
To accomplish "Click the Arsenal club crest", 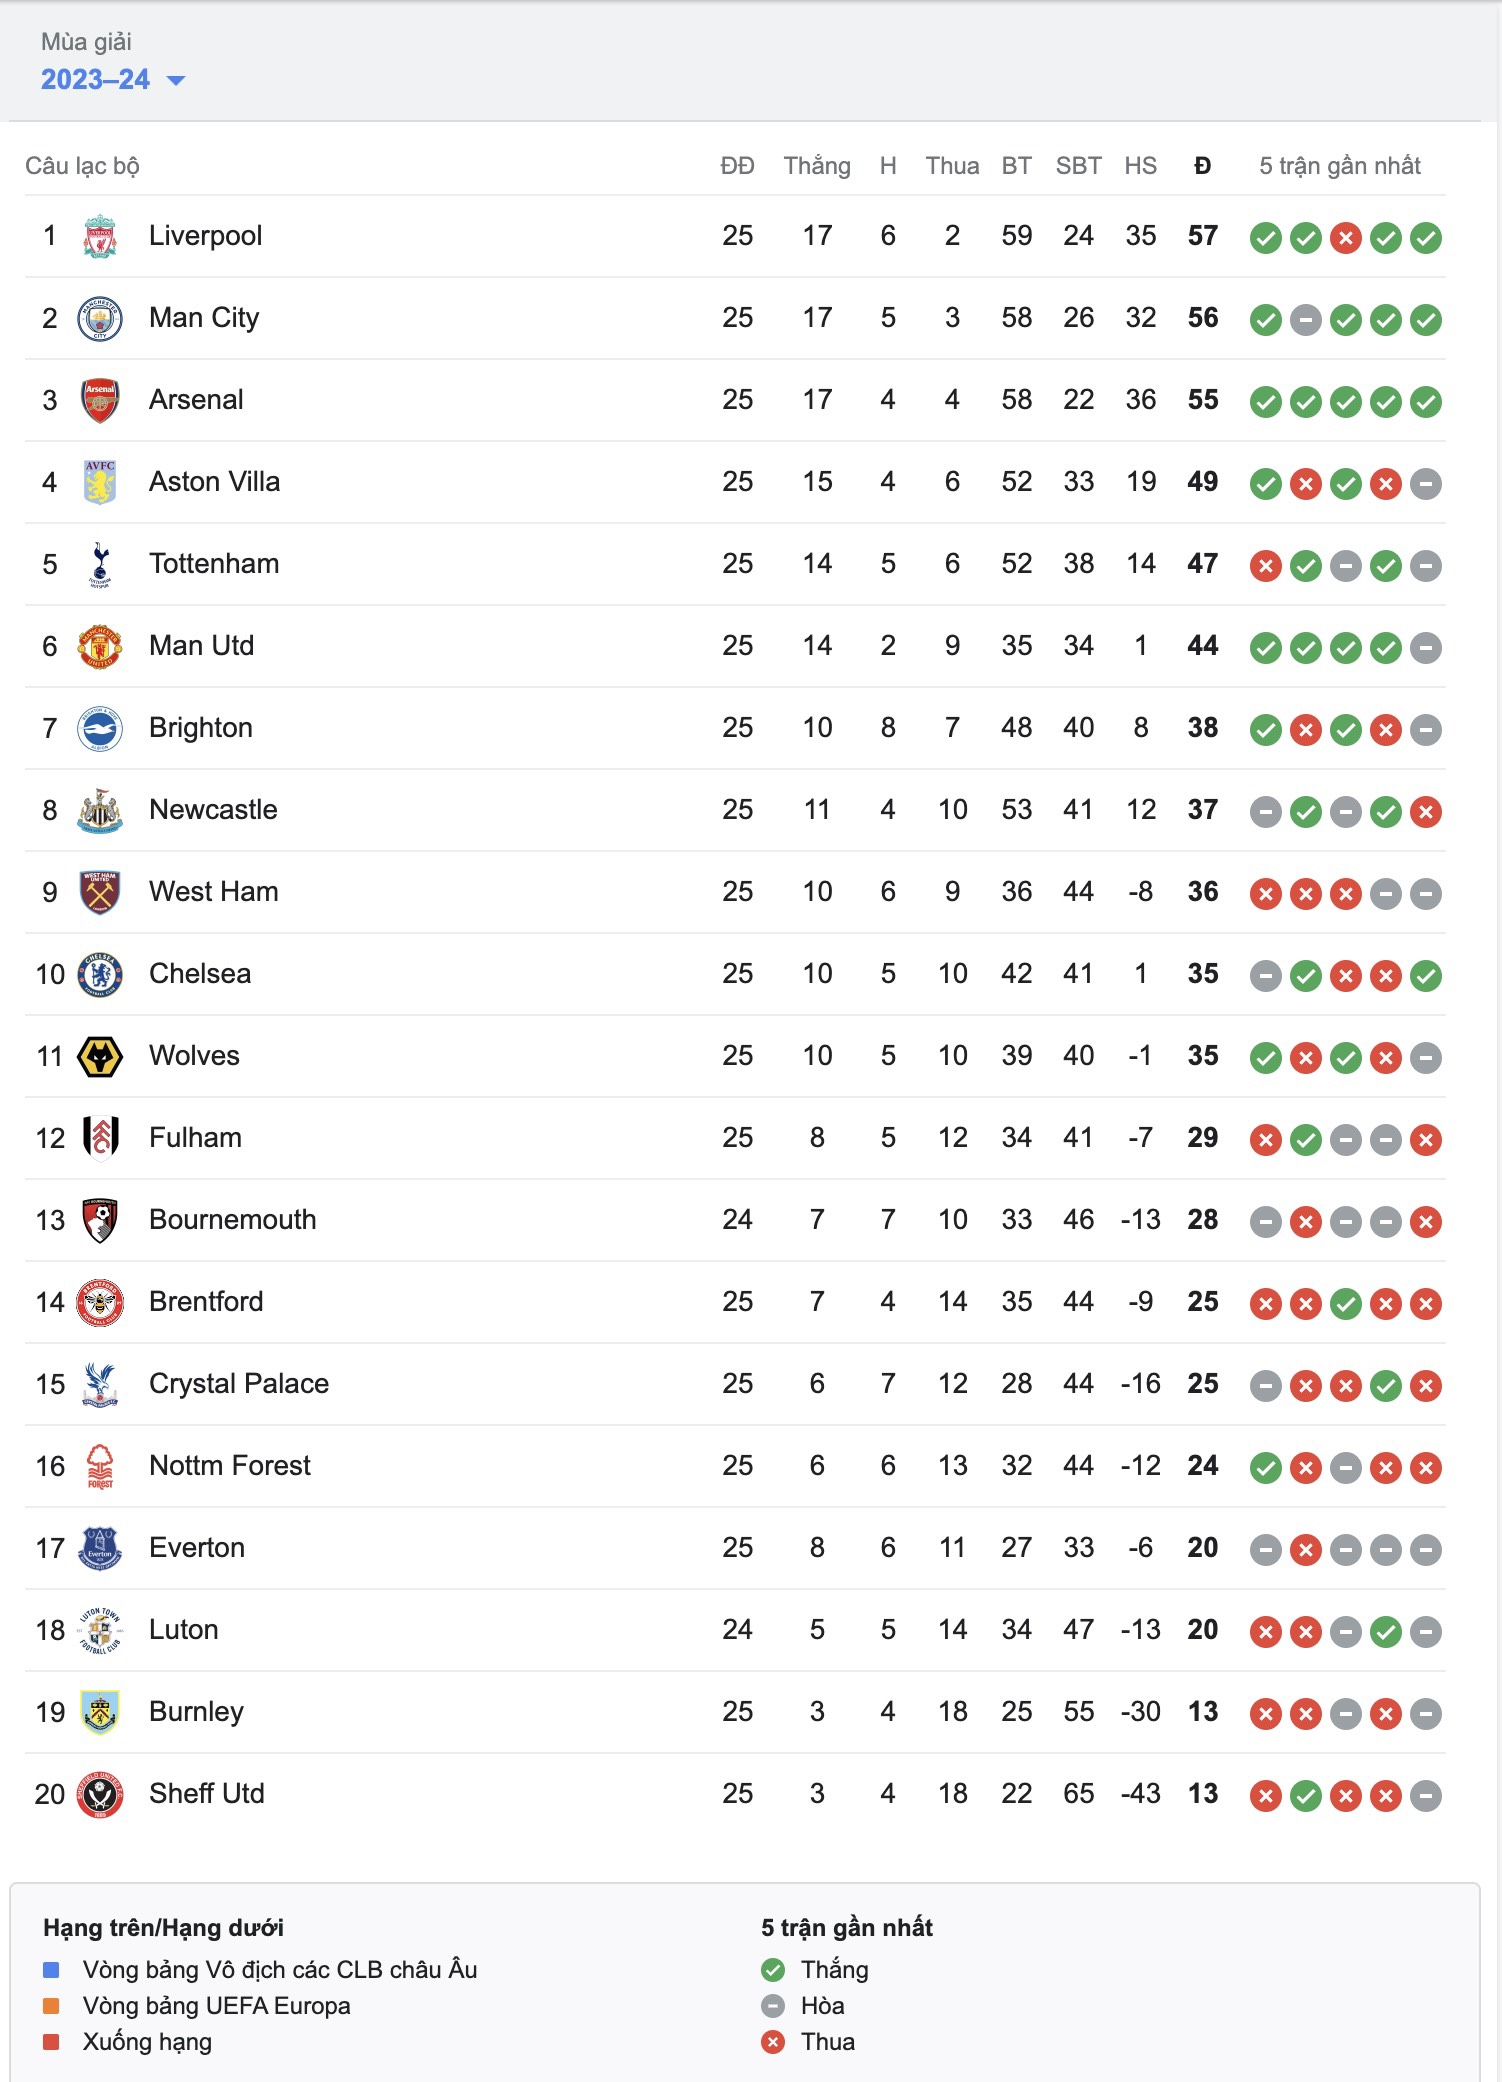I will tap(100, 400).
